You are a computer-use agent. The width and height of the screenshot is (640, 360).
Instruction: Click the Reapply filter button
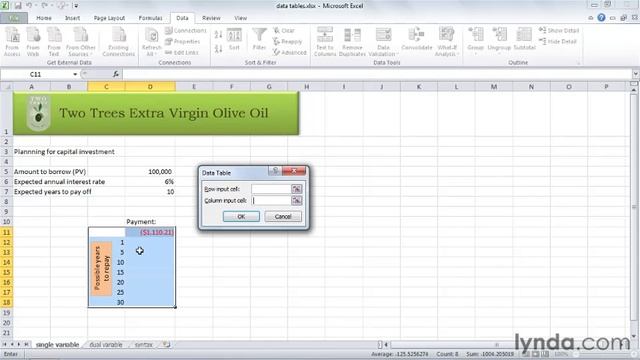pyautogui.click(x=287, y=42)
